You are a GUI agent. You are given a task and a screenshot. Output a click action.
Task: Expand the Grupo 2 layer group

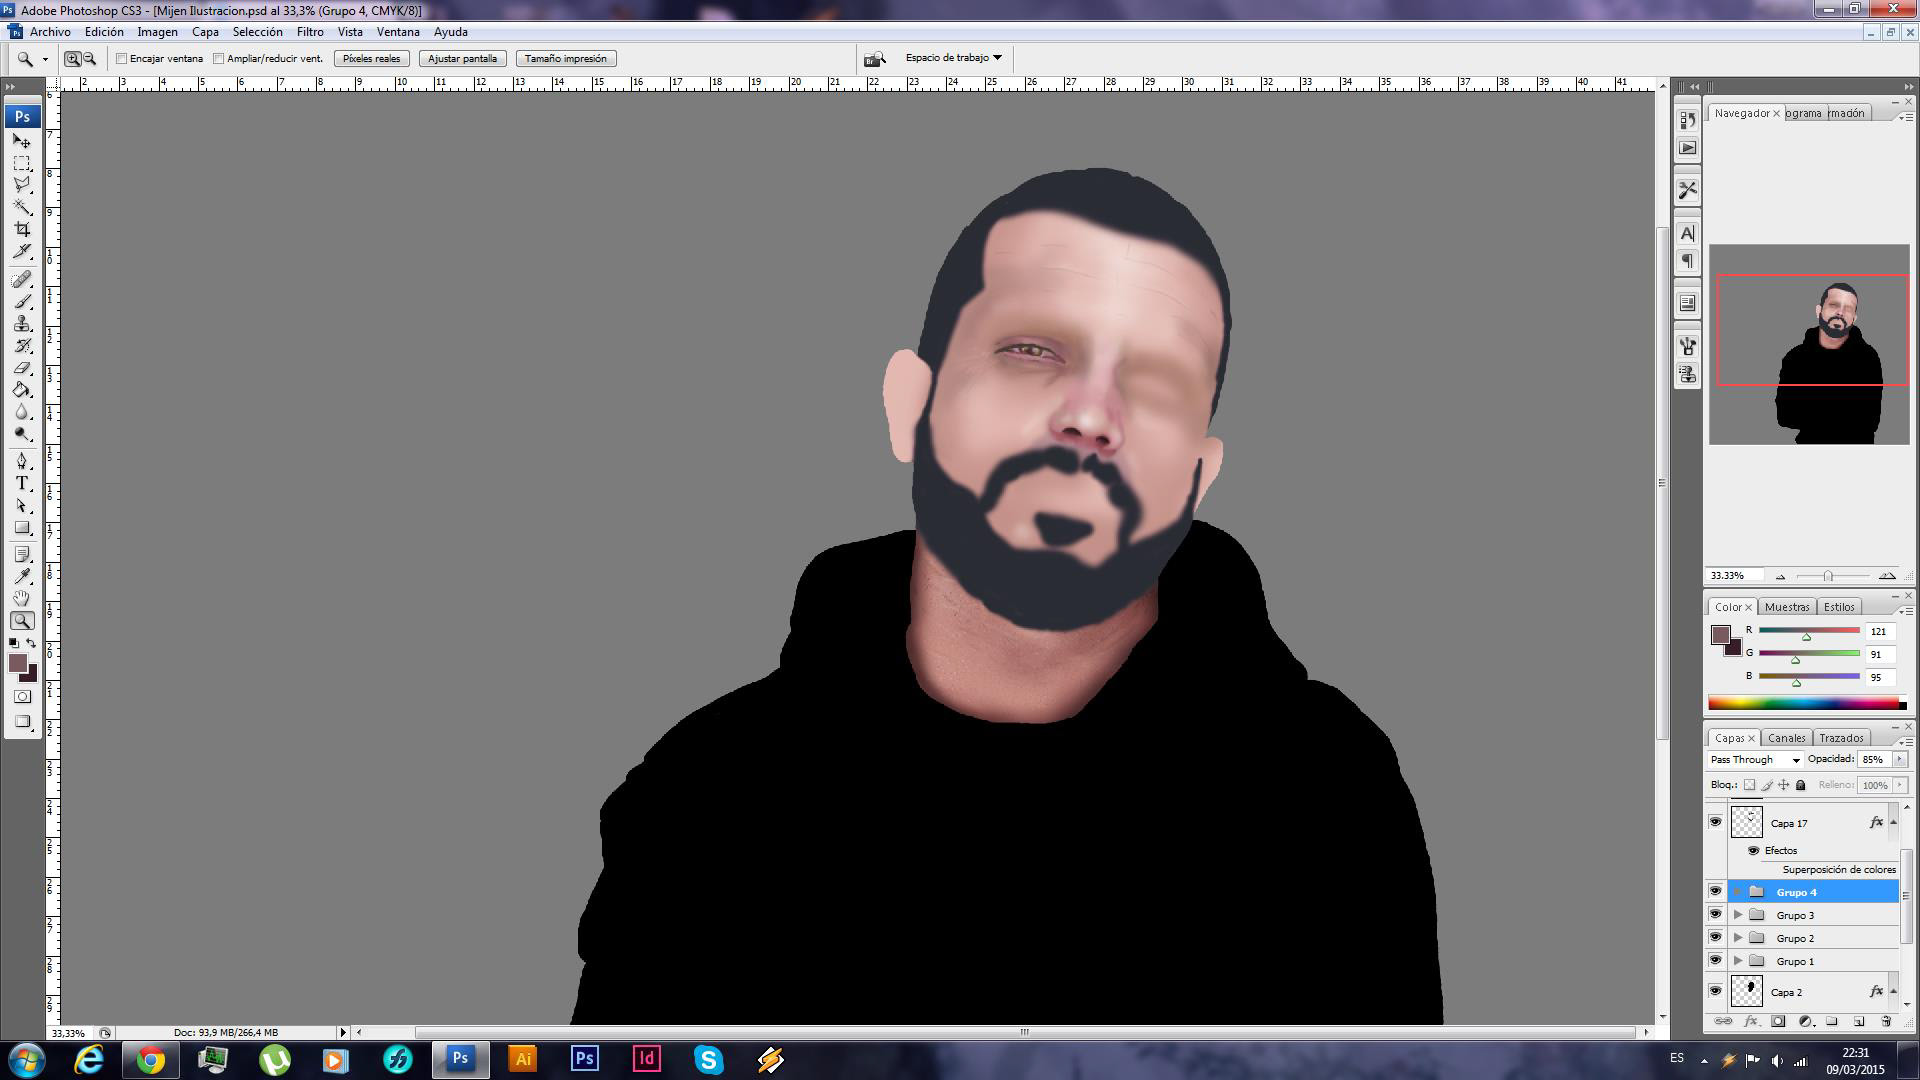coord(1738,938)
